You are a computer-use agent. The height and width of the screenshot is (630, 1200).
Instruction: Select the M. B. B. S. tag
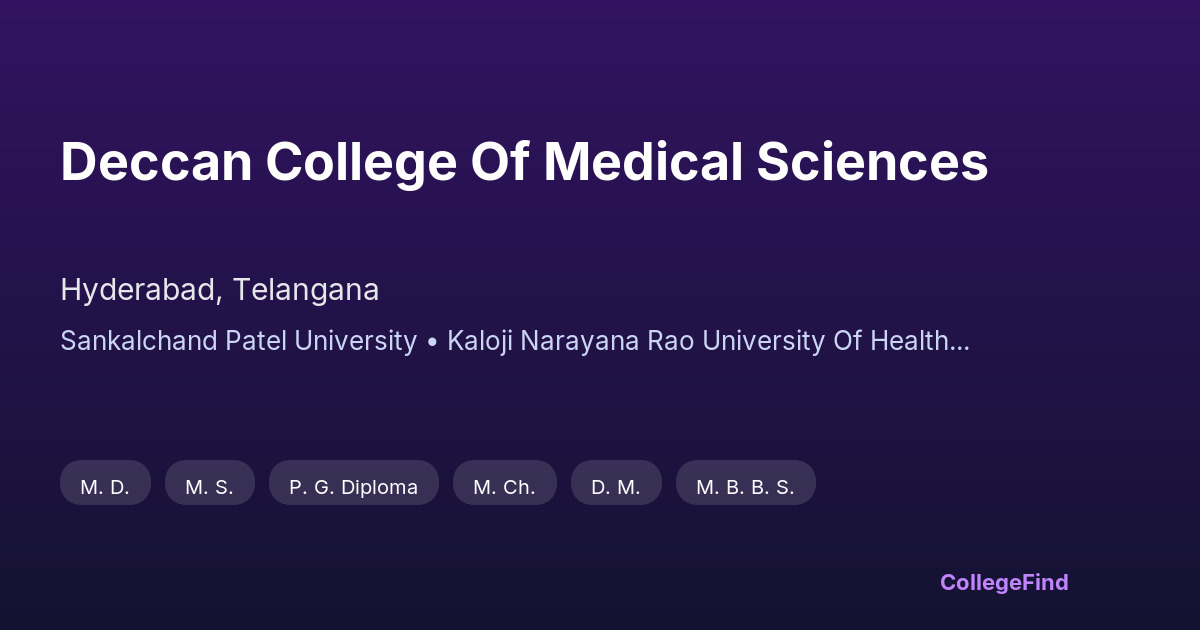click(745, 487)
